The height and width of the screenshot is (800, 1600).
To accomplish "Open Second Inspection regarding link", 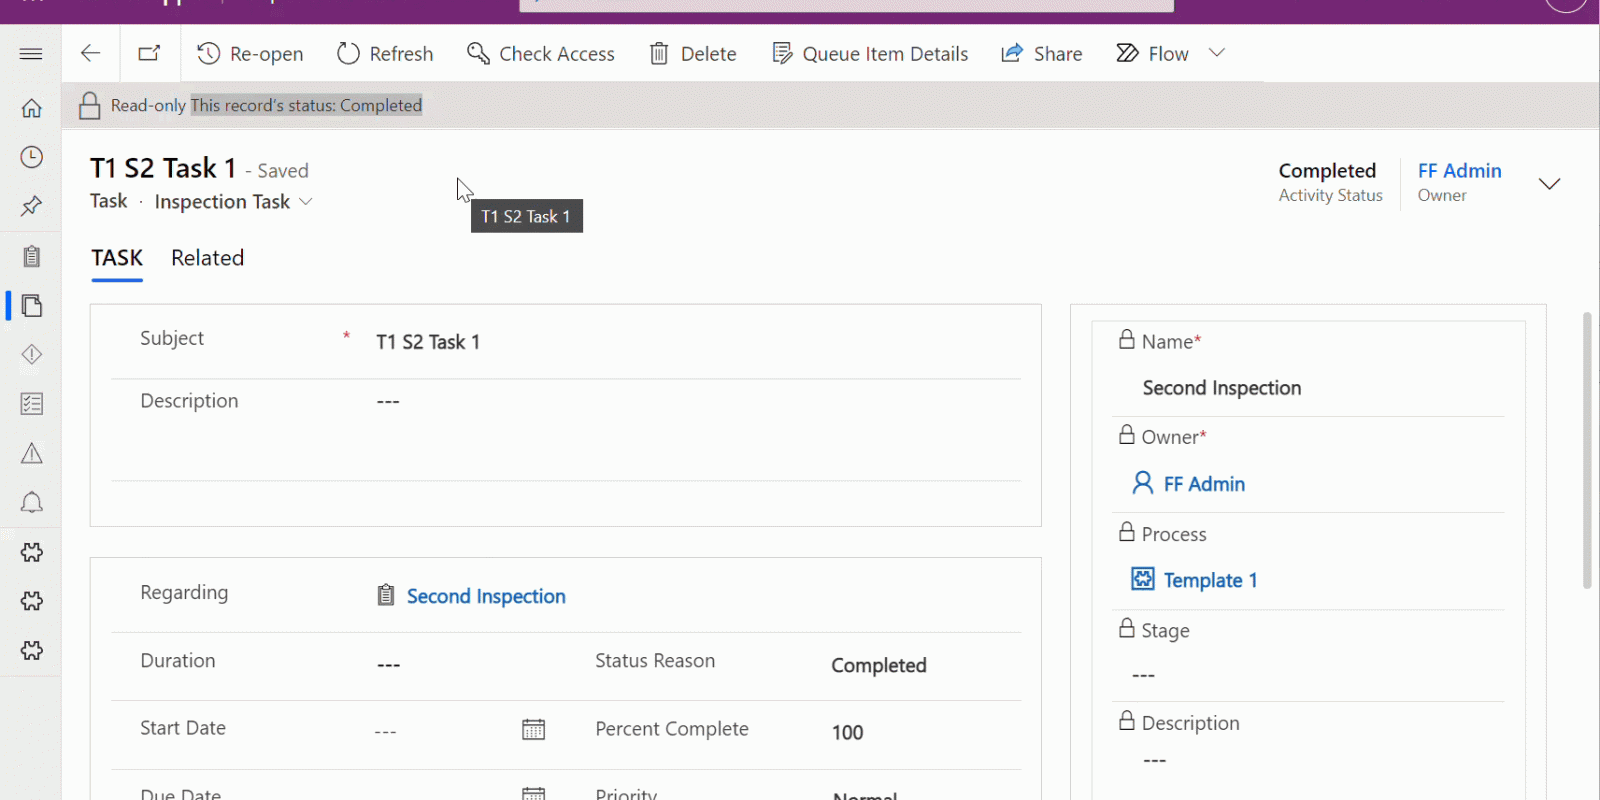I will (486, 597).
